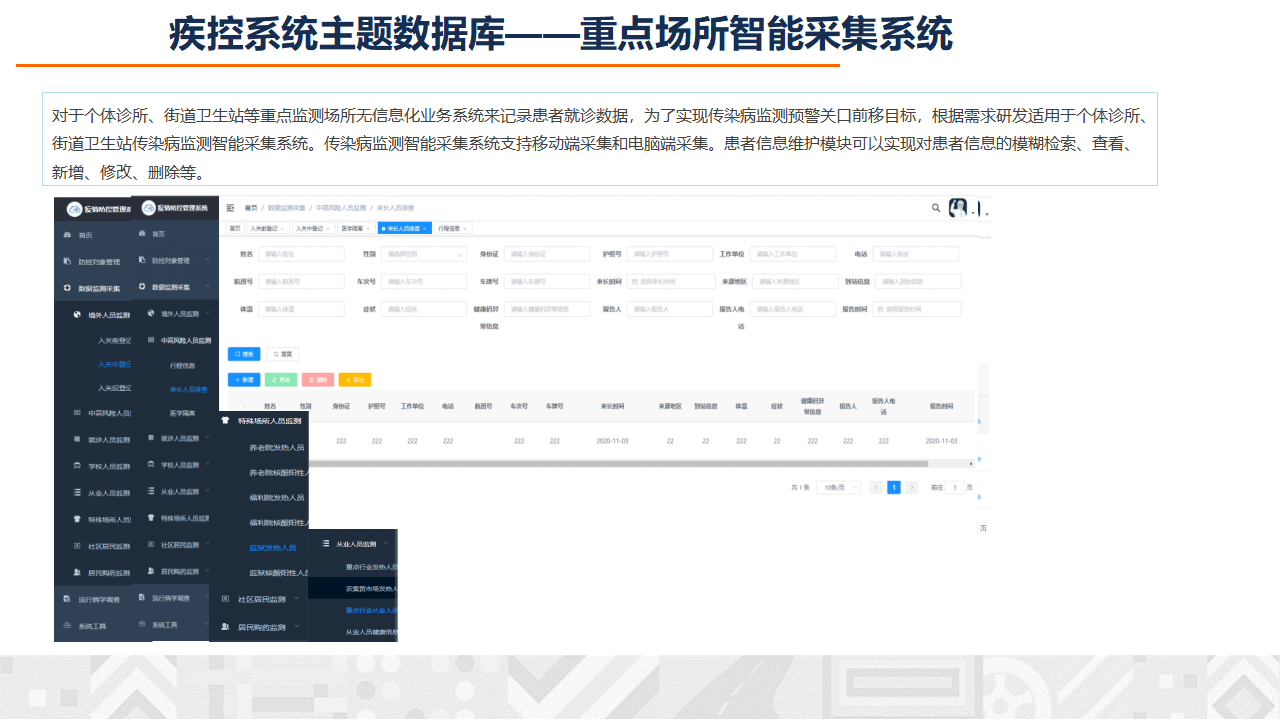
Task: Toggle the table header select-all checkbox
Action: coord(240,406)
